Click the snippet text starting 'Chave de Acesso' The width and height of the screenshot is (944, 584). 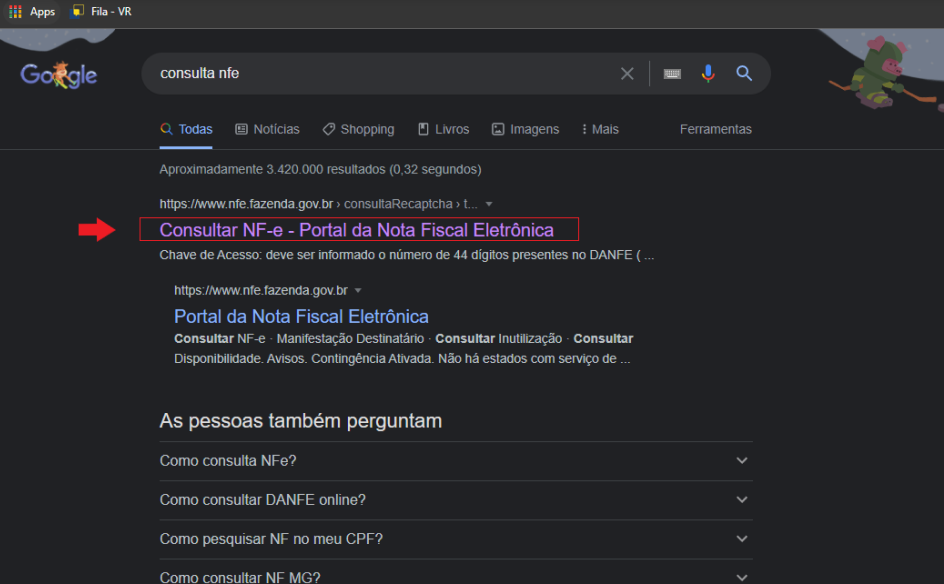point(406,255)
